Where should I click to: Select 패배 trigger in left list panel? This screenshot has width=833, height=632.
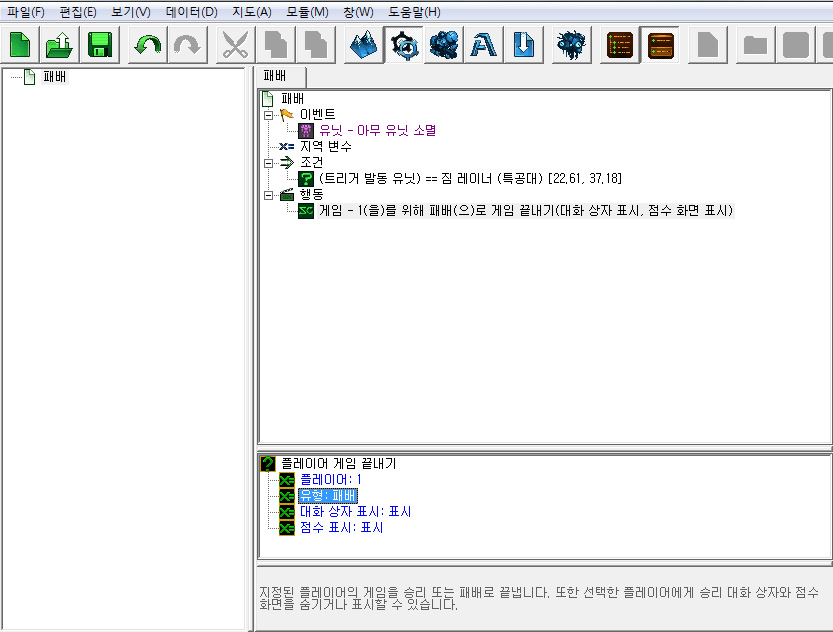click(x=55, y=77)
